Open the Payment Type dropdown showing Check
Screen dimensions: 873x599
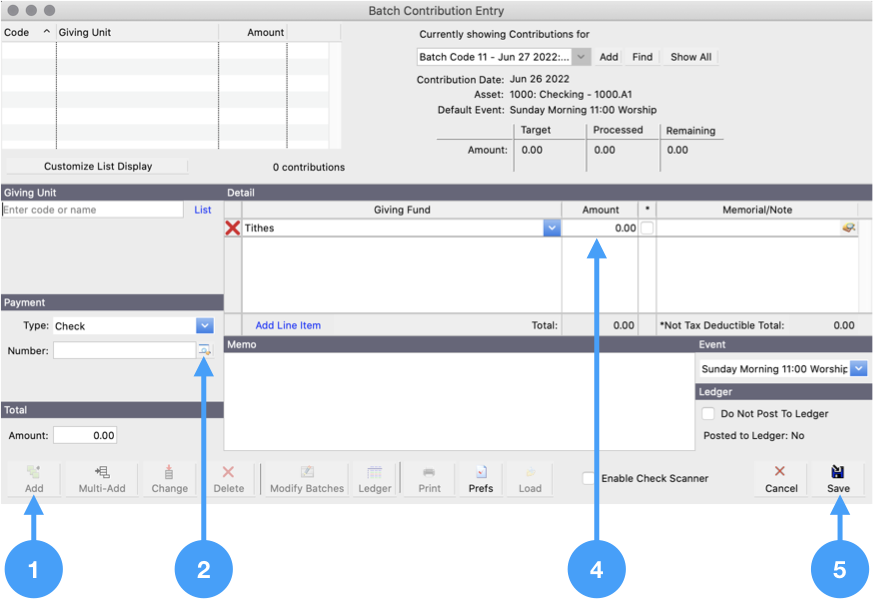click(x=204, y=326)
